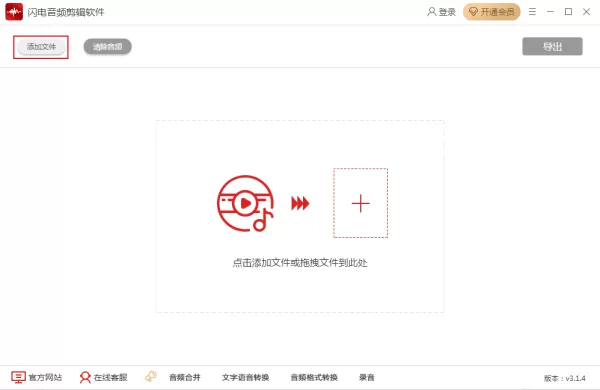
Task: Click the app logo waveform icon
Action: pyautogui.click(x=14, y=12)
